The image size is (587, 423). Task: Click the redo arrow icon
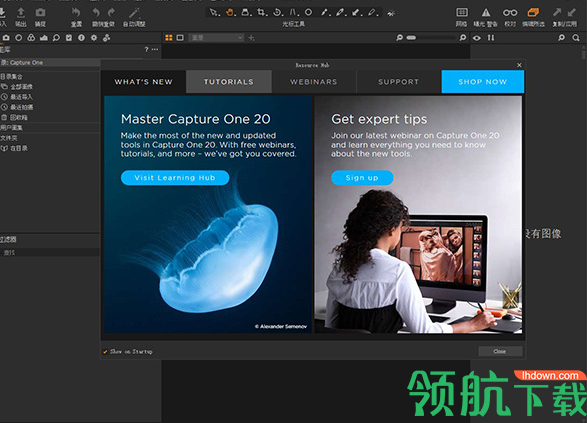coord(111,12)
